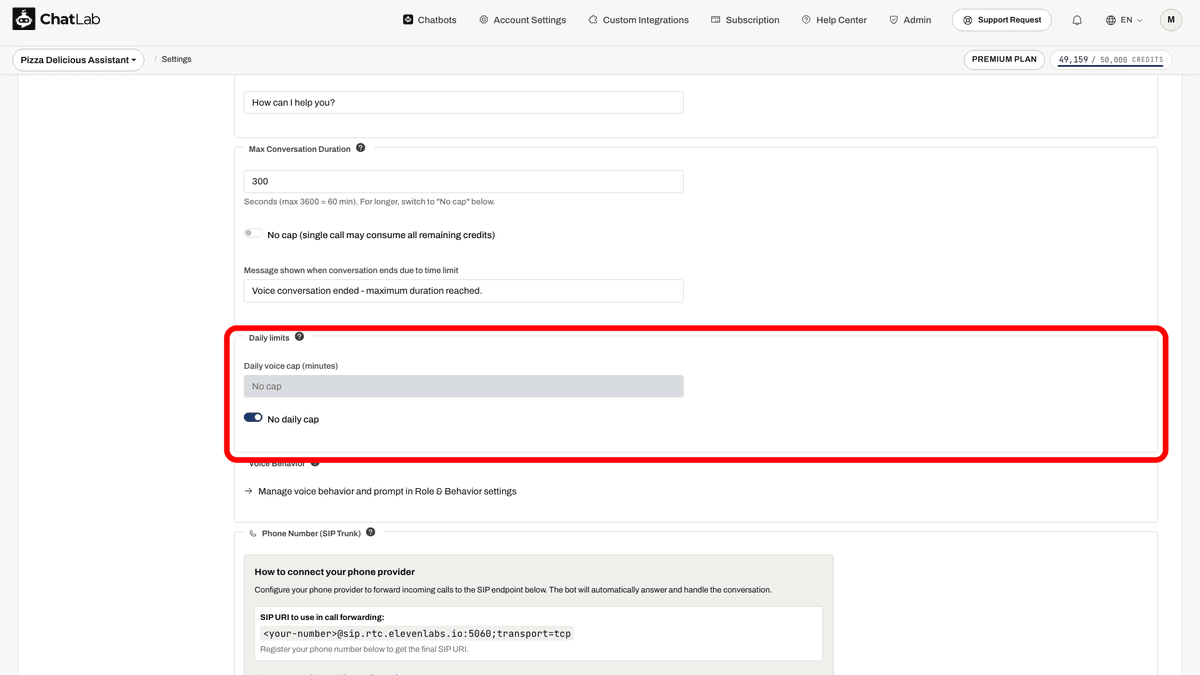Click the max duration field showing 300

click(464, 181)
